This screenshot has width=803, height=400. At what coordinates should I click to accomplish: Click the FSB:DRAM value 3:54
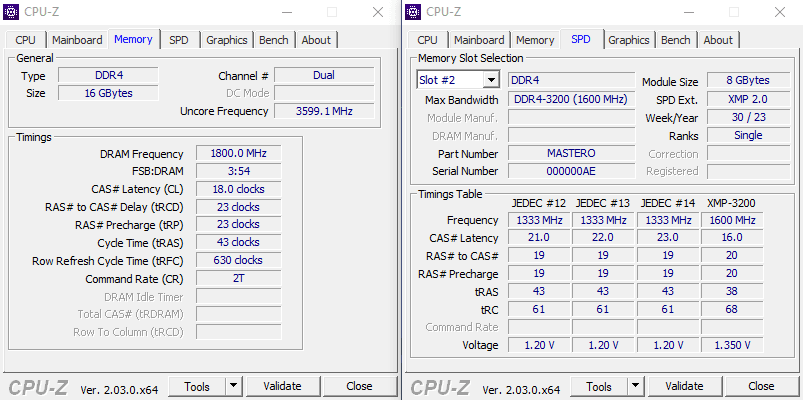point(239,171)
